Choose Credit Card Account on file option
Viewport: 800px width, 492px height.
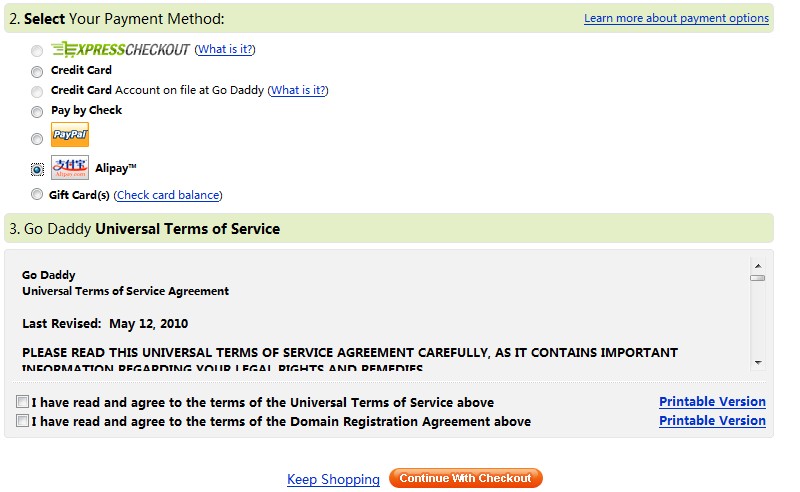[37, 91]
